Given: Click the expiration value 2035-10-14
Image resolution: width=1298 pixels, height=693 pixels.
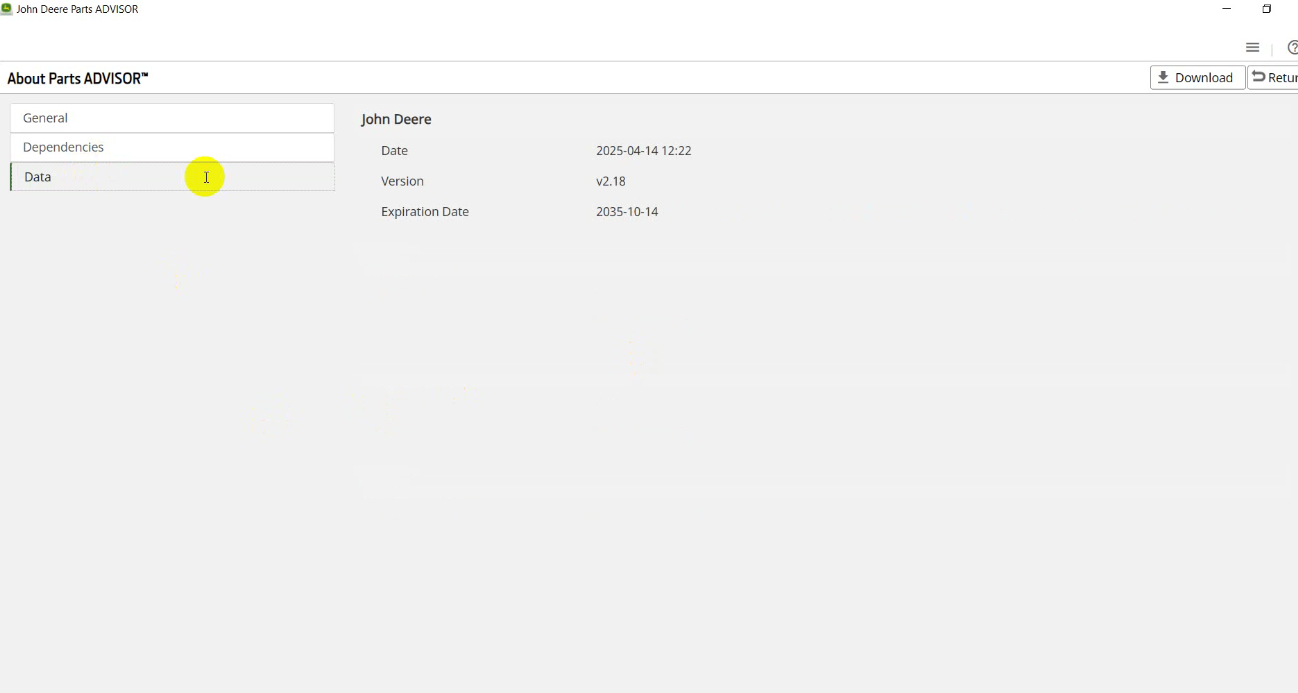Looking at the screenshot, I should [x=627, y=212].
